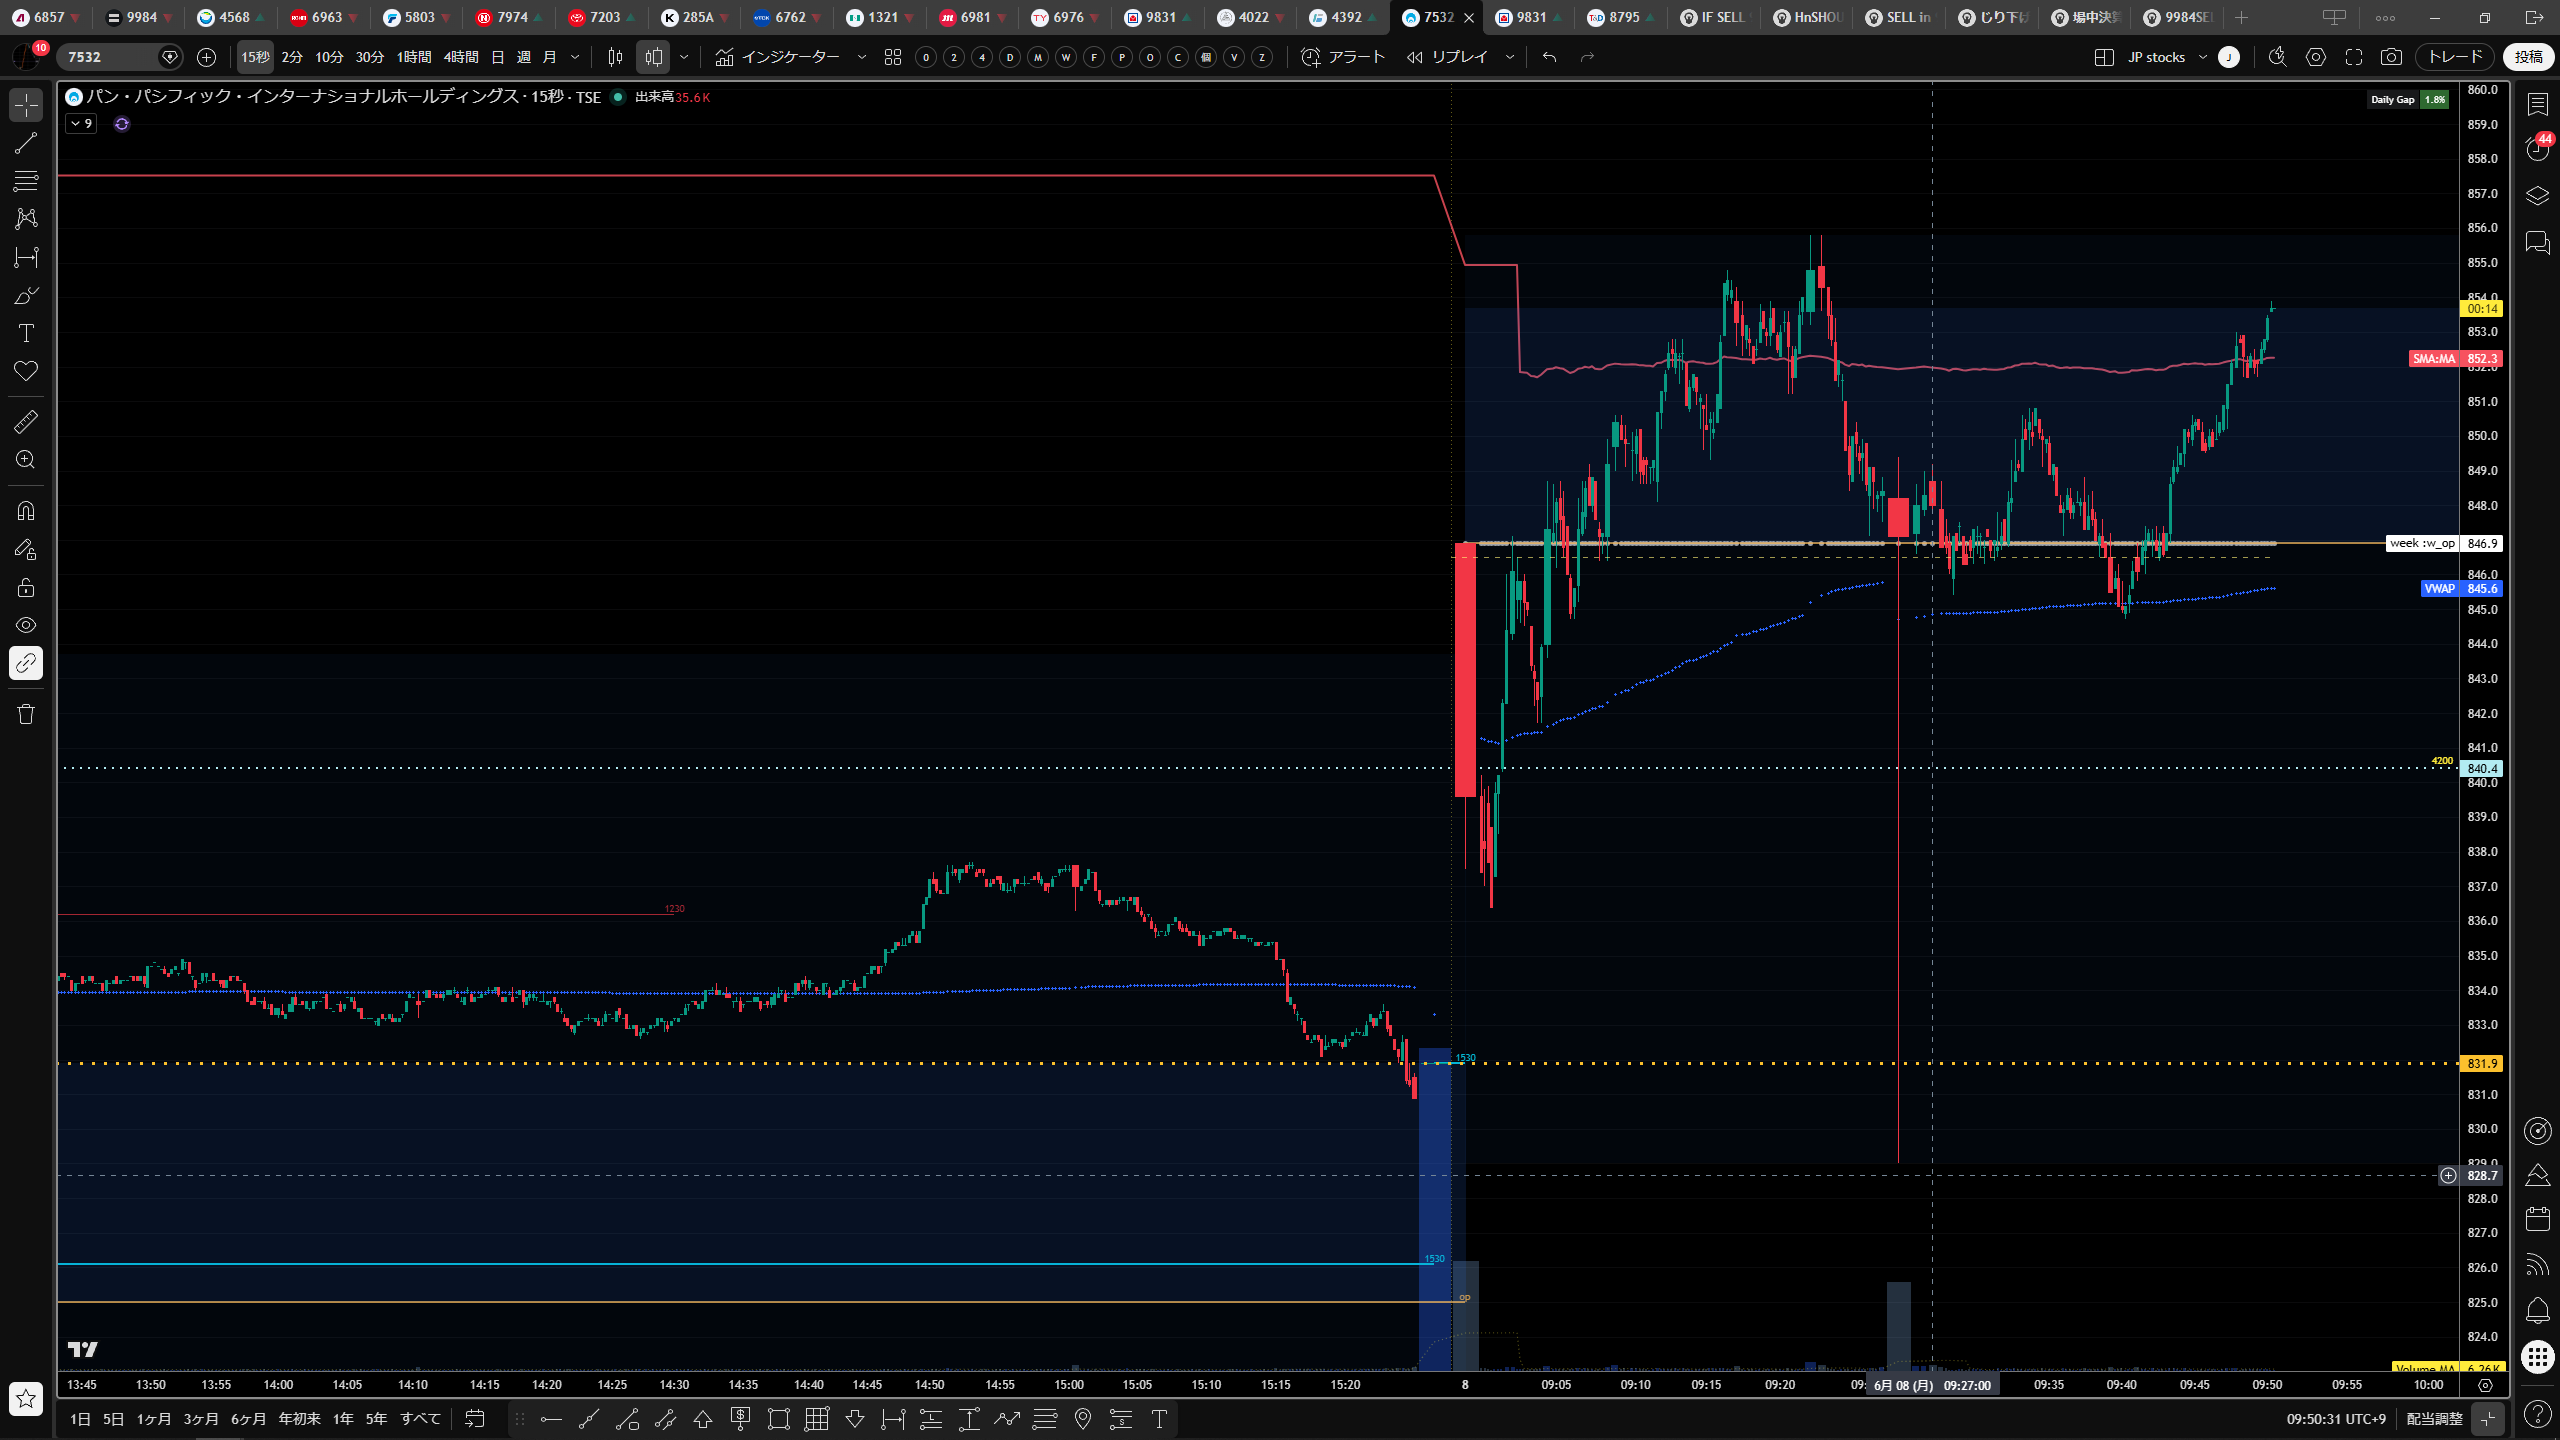Open the Fibonacci retracement tool

(x=26, y=181)
